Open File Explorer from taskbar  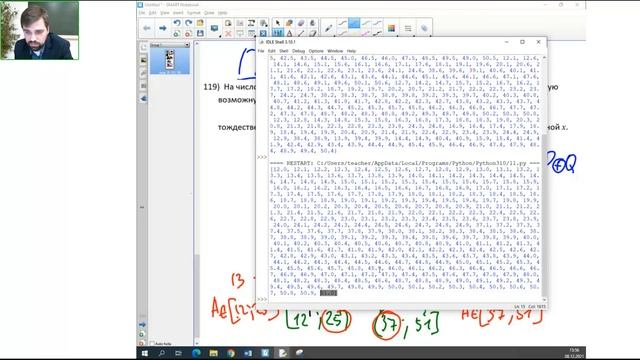coord(213,353)
